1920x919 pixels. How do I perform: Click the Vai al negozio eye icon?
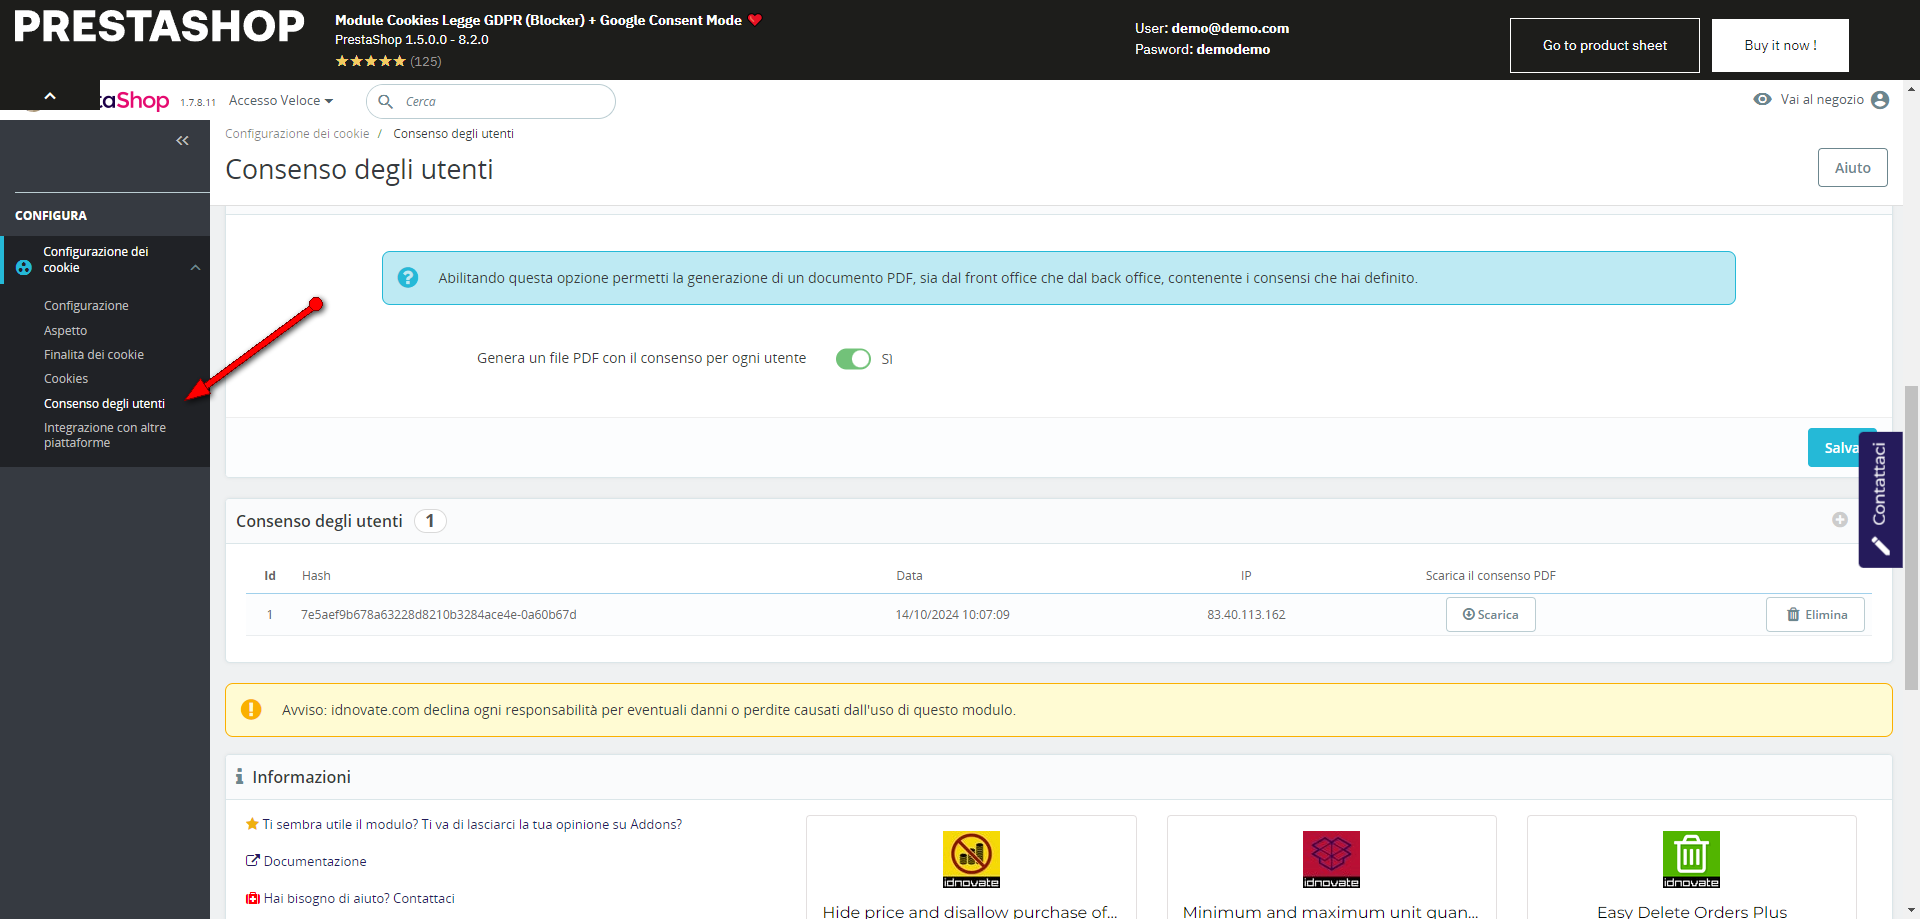pyautogui.click(x=1762, y=100)
